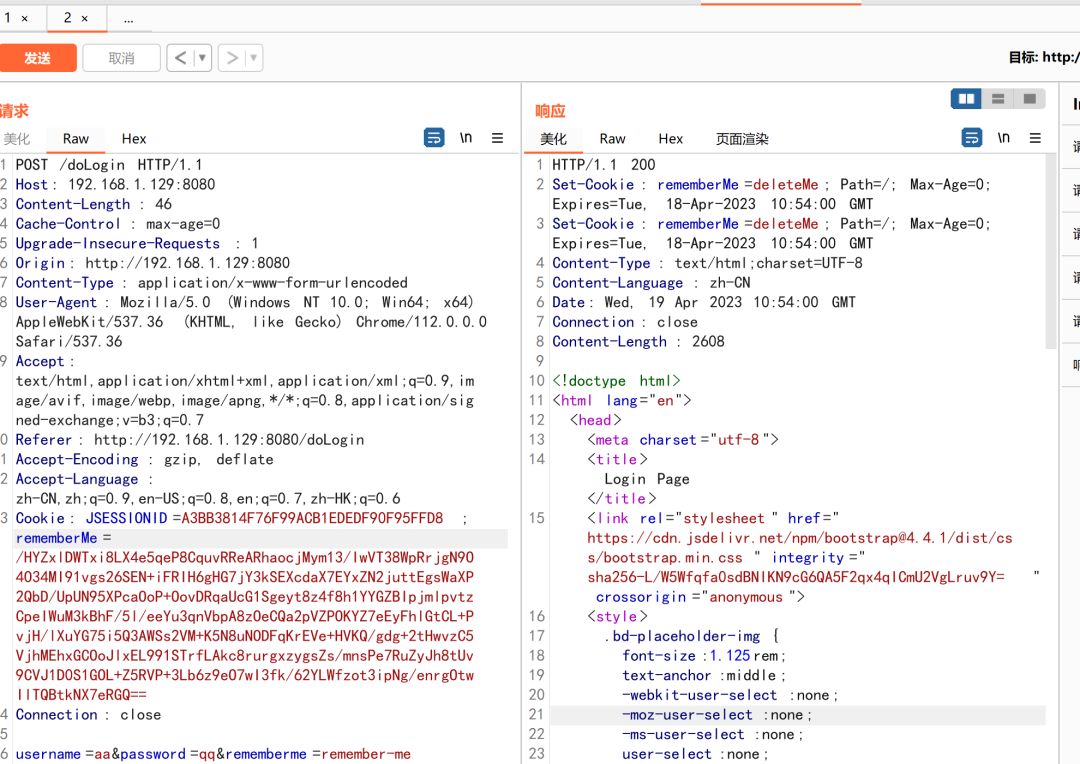
Task: Click the response panel vertical scrollbar
Action: (1050, 252)
